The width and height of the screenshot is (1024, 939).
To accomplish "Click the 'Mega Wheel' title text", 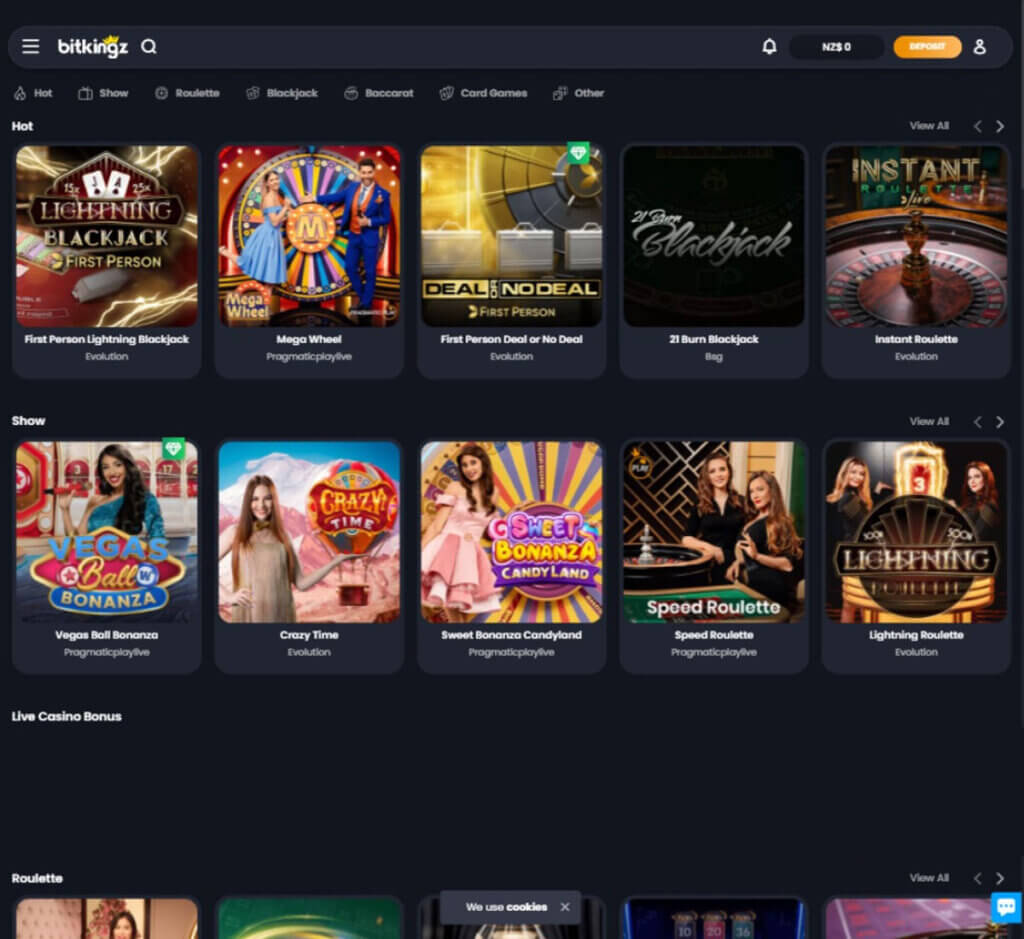I will click(309, 340).
